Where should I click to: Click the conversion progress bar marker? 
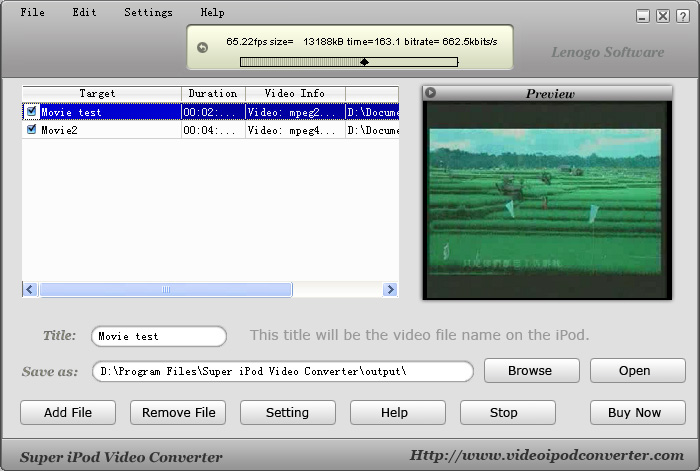(364, 62)
